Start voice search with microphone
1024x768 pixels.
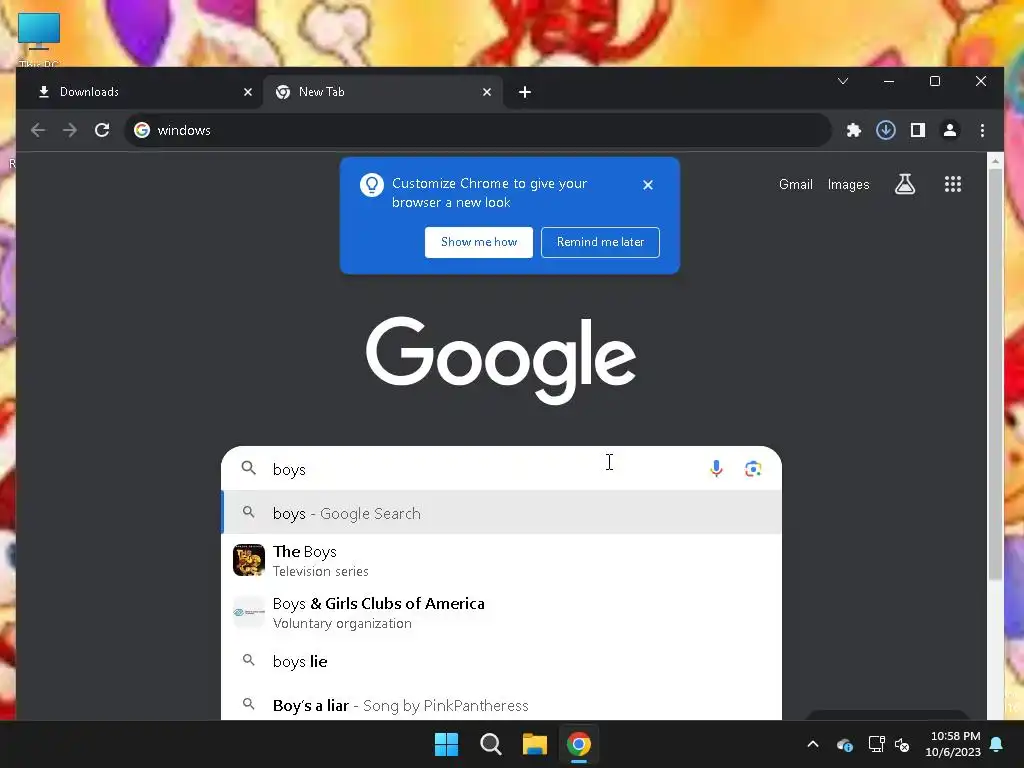(x=716, y=468)
